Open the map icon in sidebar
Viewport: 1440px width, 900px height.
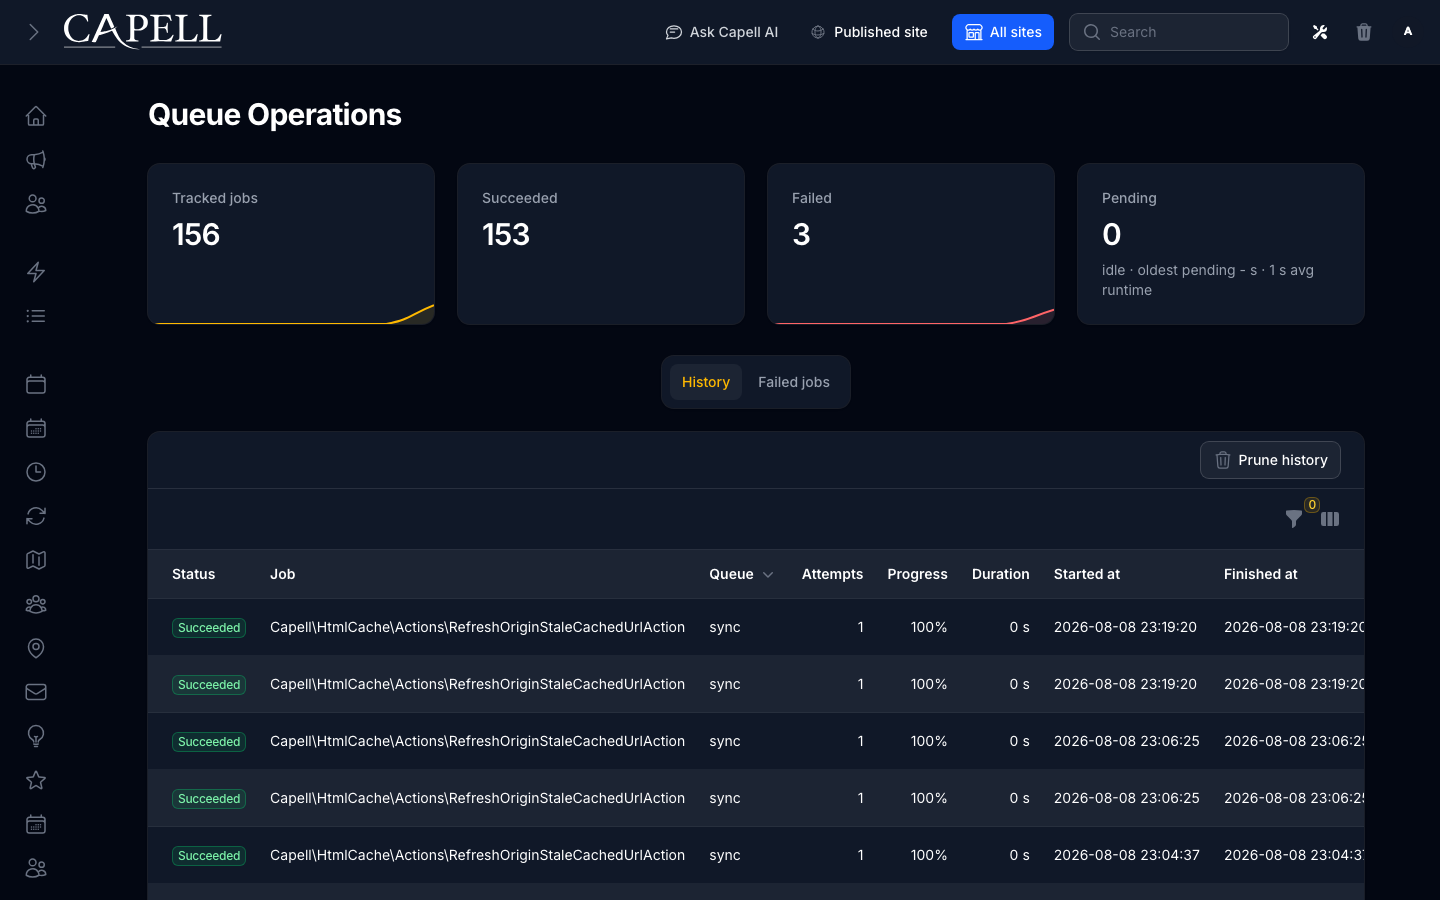36,560
